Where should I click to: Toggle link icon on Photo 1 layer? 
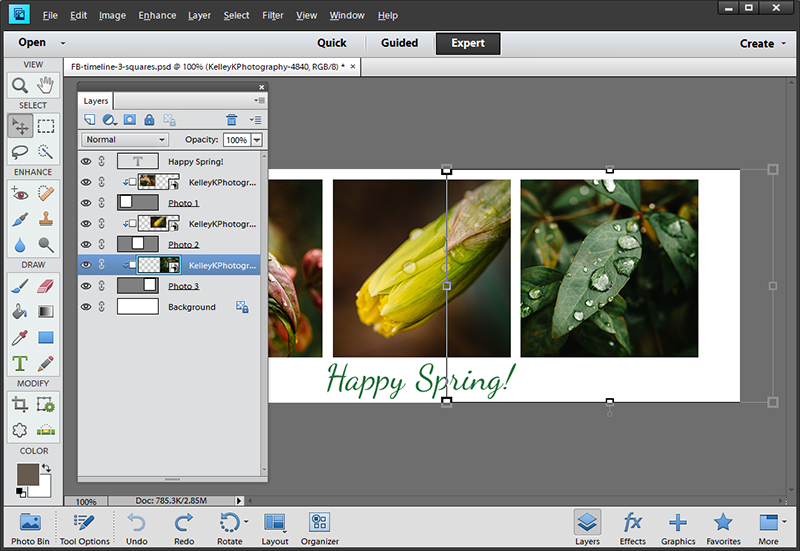tap(102, 203)
